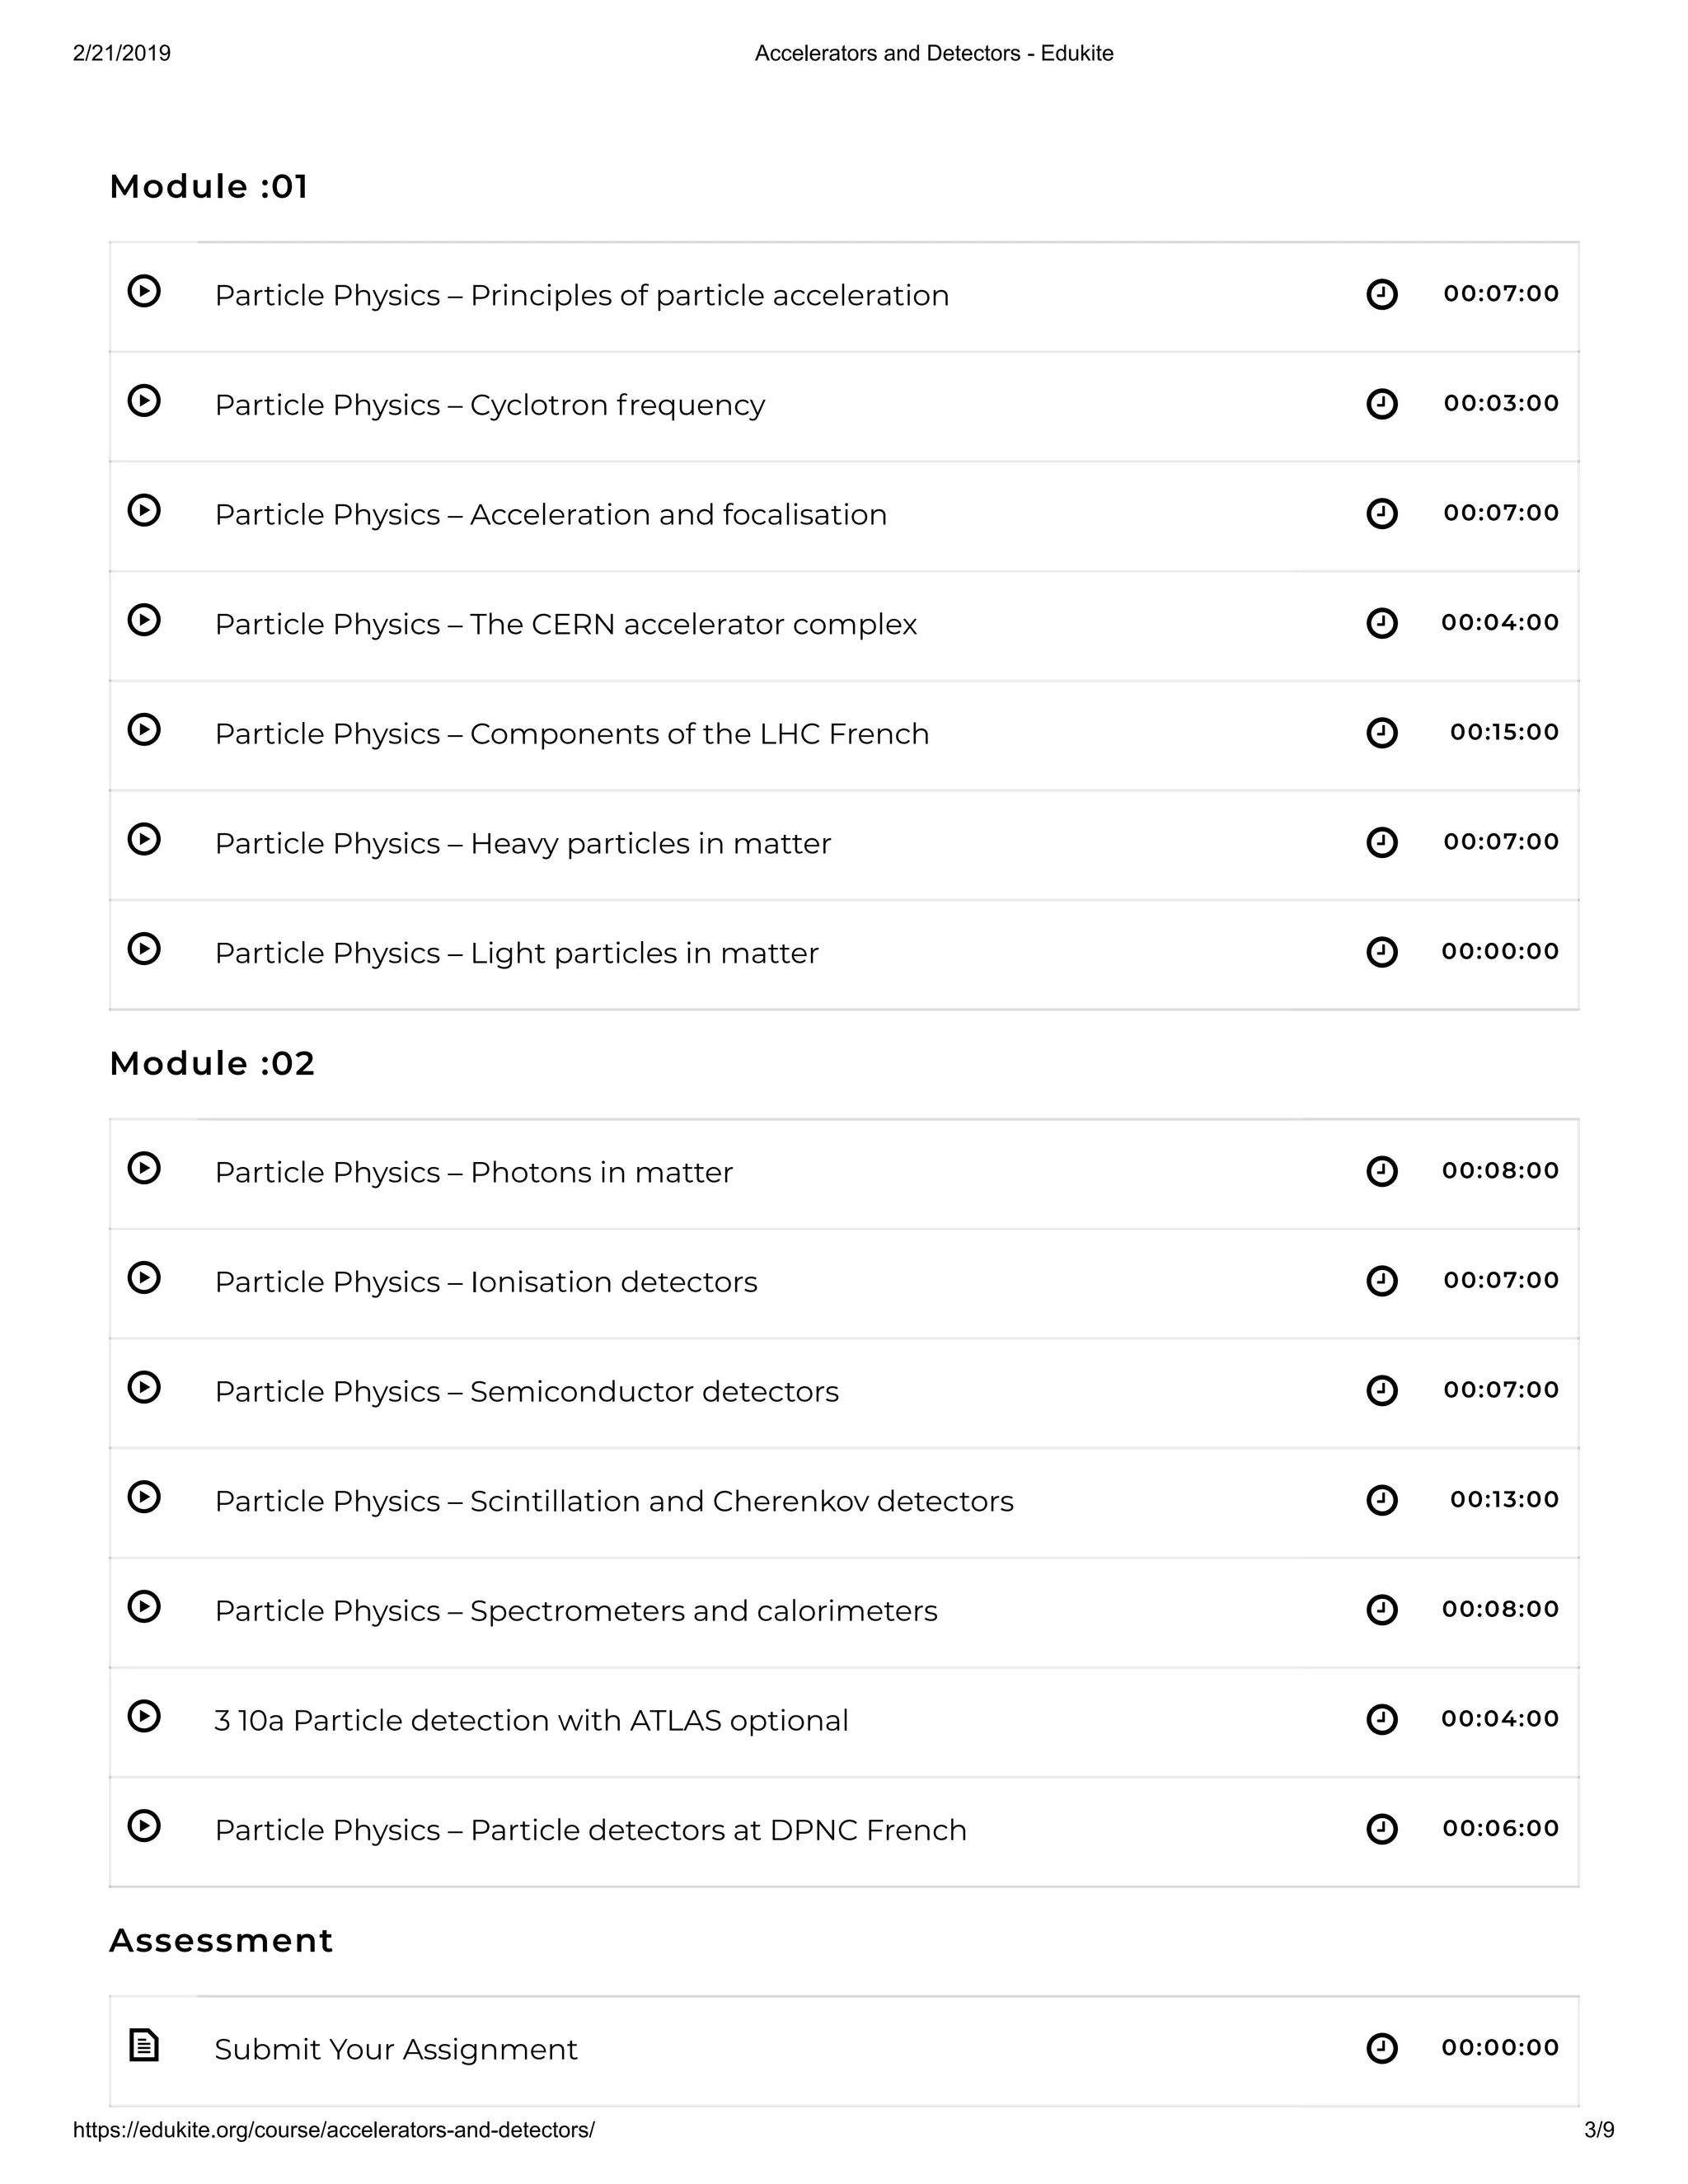Click play icon beside Cyclotron frequency lesson
This screenshot has height=2184, width=1688.
click(x=144, y=401)
